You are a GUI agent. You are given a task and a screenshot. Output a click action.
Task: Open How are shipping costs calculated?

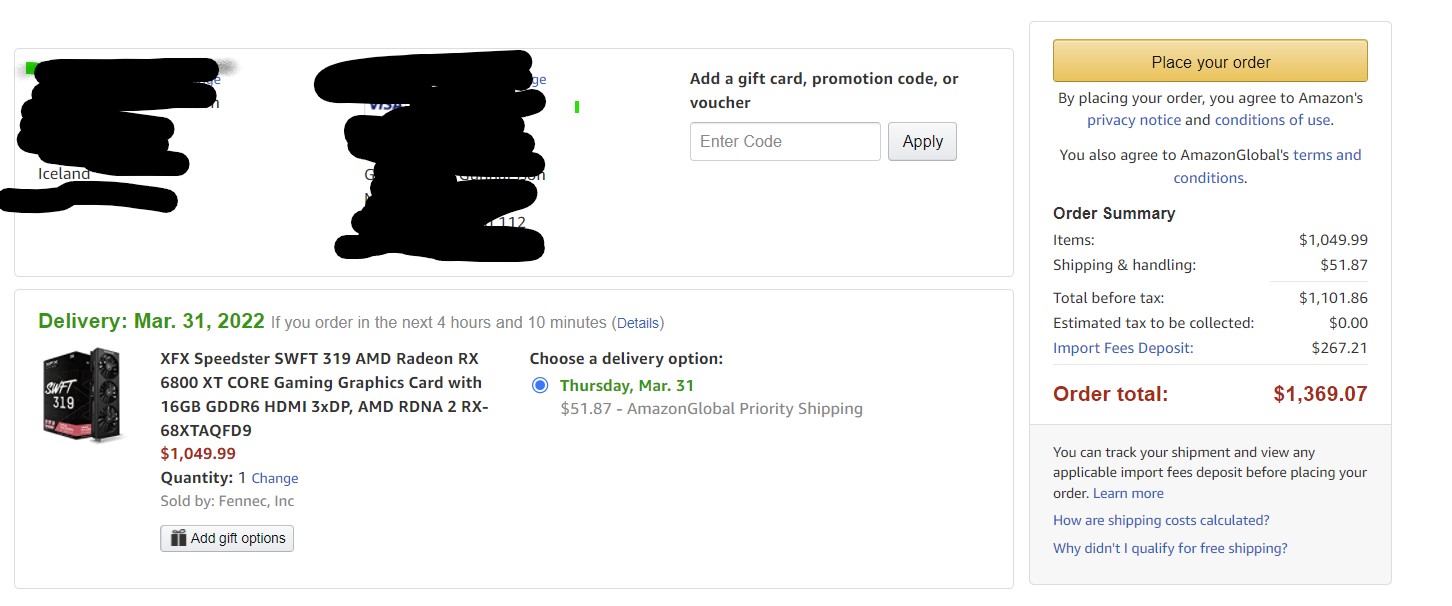[1161, 520]
